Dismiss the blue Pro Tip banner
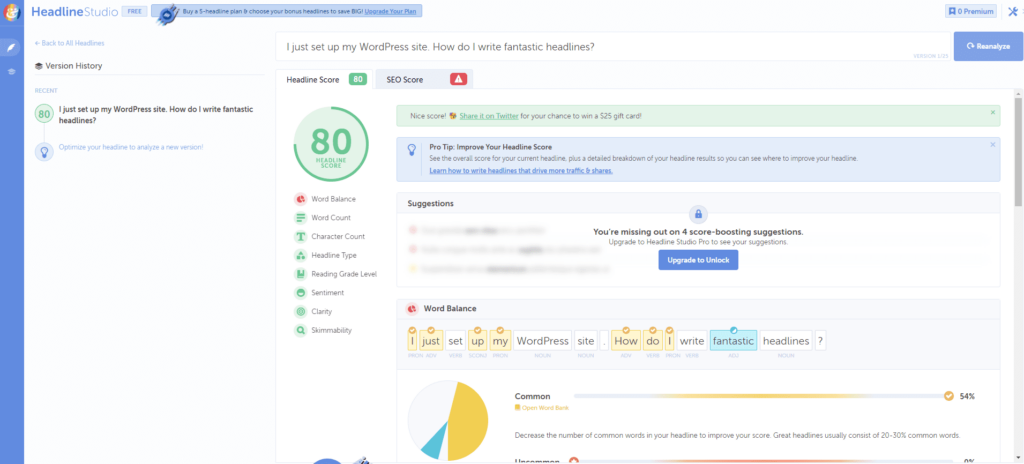Viewport: 1024px width, 464px height. [x=993, y=144]
